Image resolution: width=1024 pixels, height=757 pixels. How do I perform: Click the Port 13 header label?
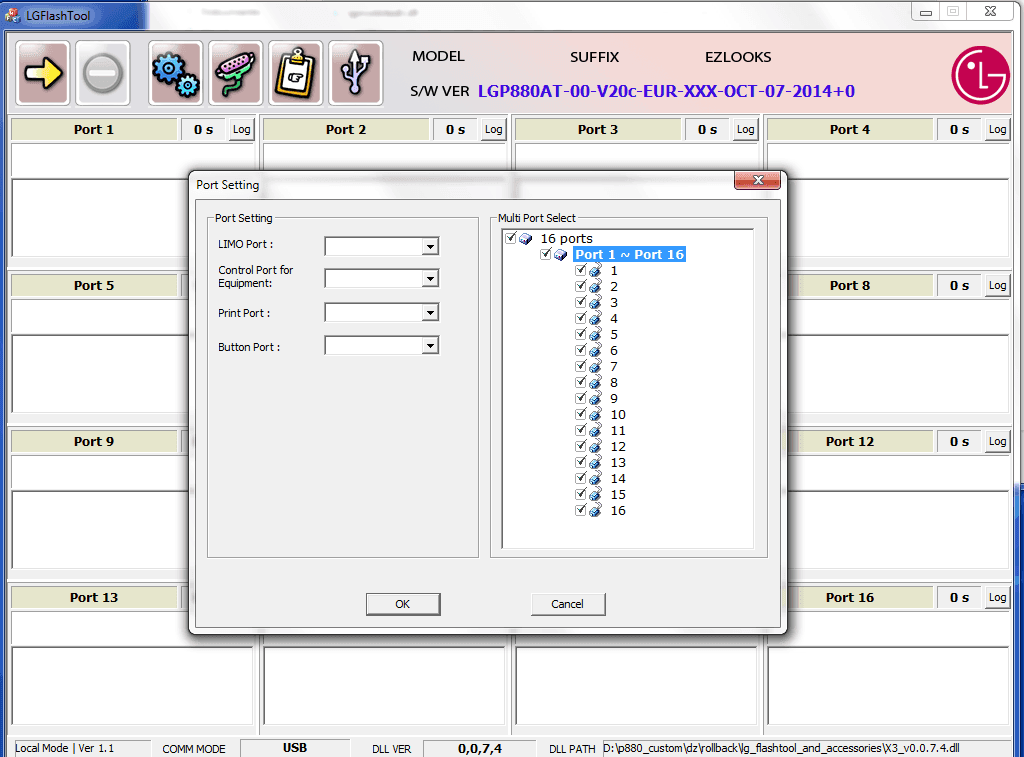click(94, 598)
